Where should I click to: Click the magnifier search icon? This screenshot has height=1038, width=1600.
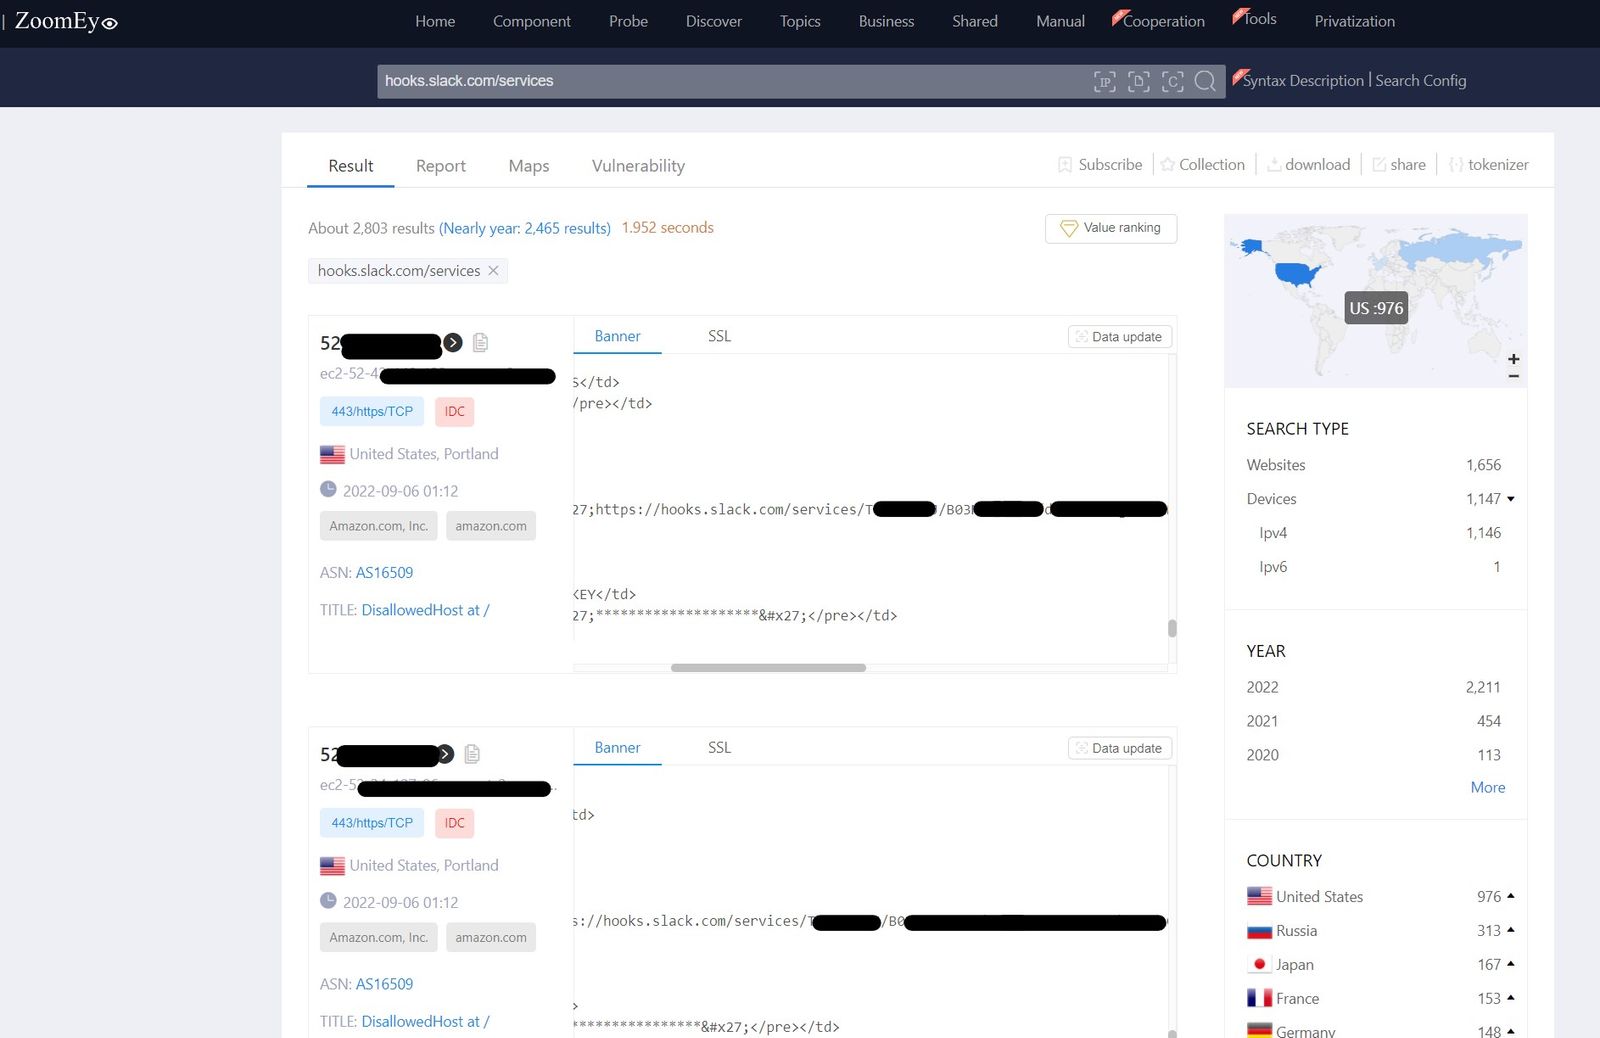[x=1206, y=82]
